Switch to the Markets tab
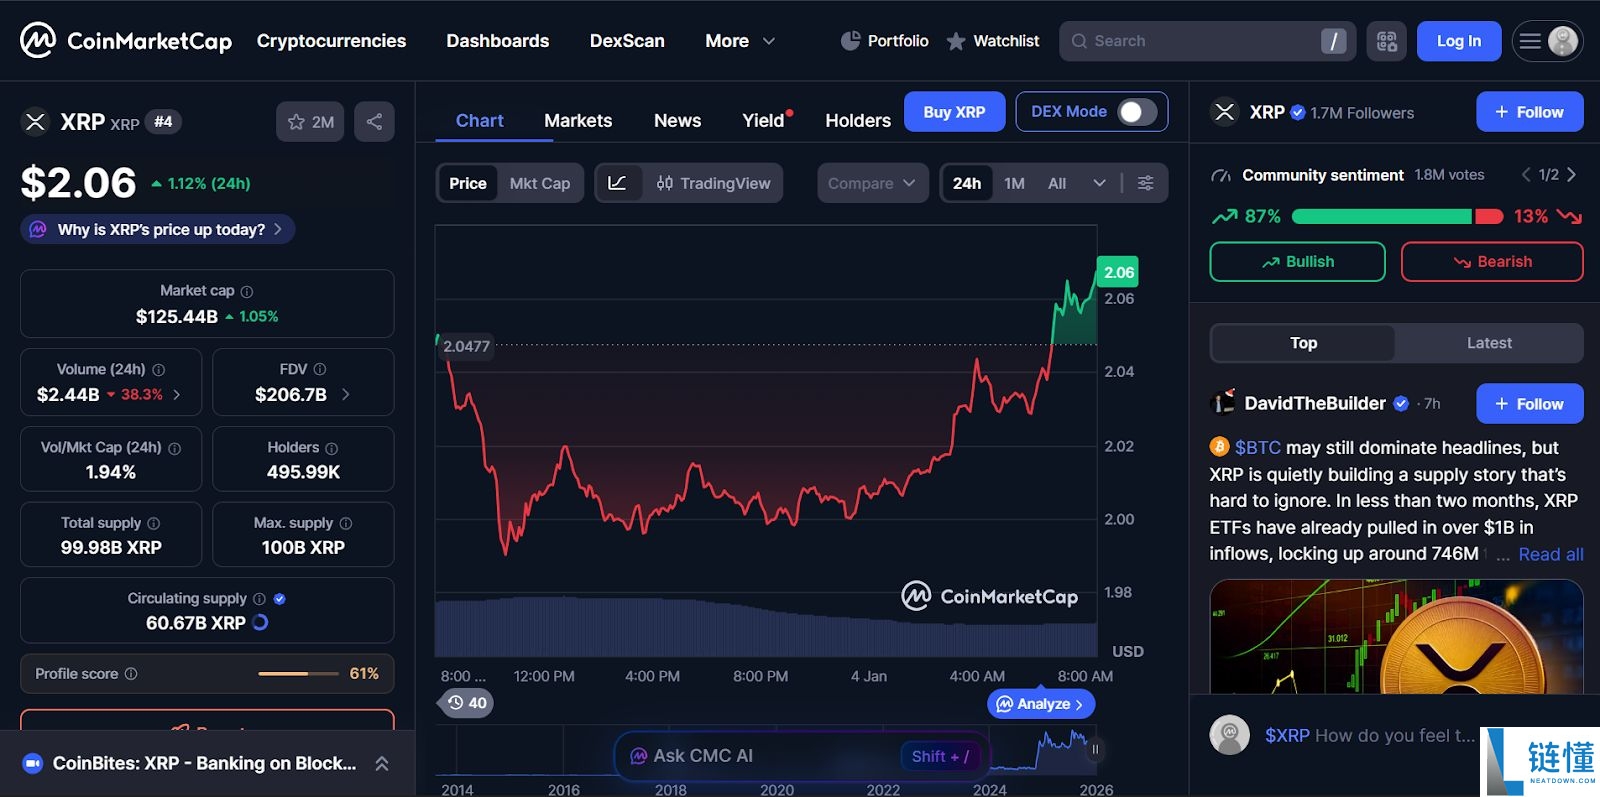 click(578, 121)
